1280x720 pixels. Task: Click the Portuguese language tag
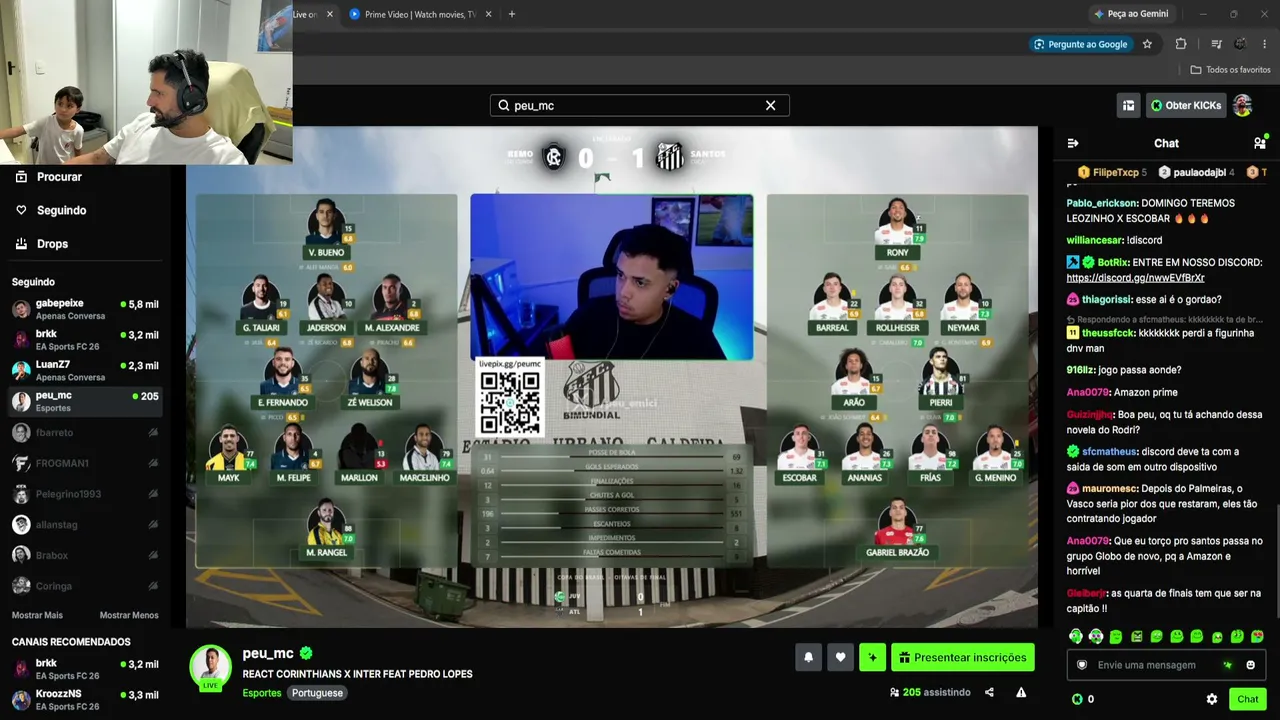pos(317,693)
